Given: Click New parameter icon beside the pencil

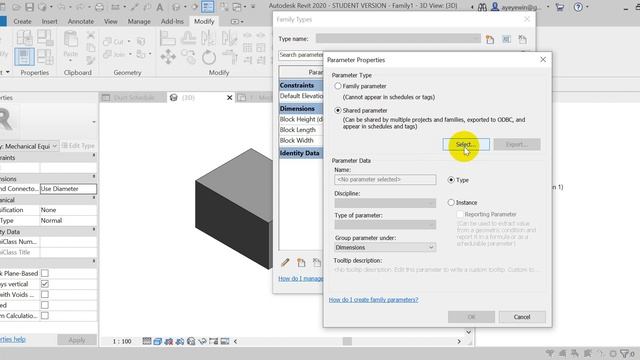Looking at the screenshot, I should click(x=301, y=262).
